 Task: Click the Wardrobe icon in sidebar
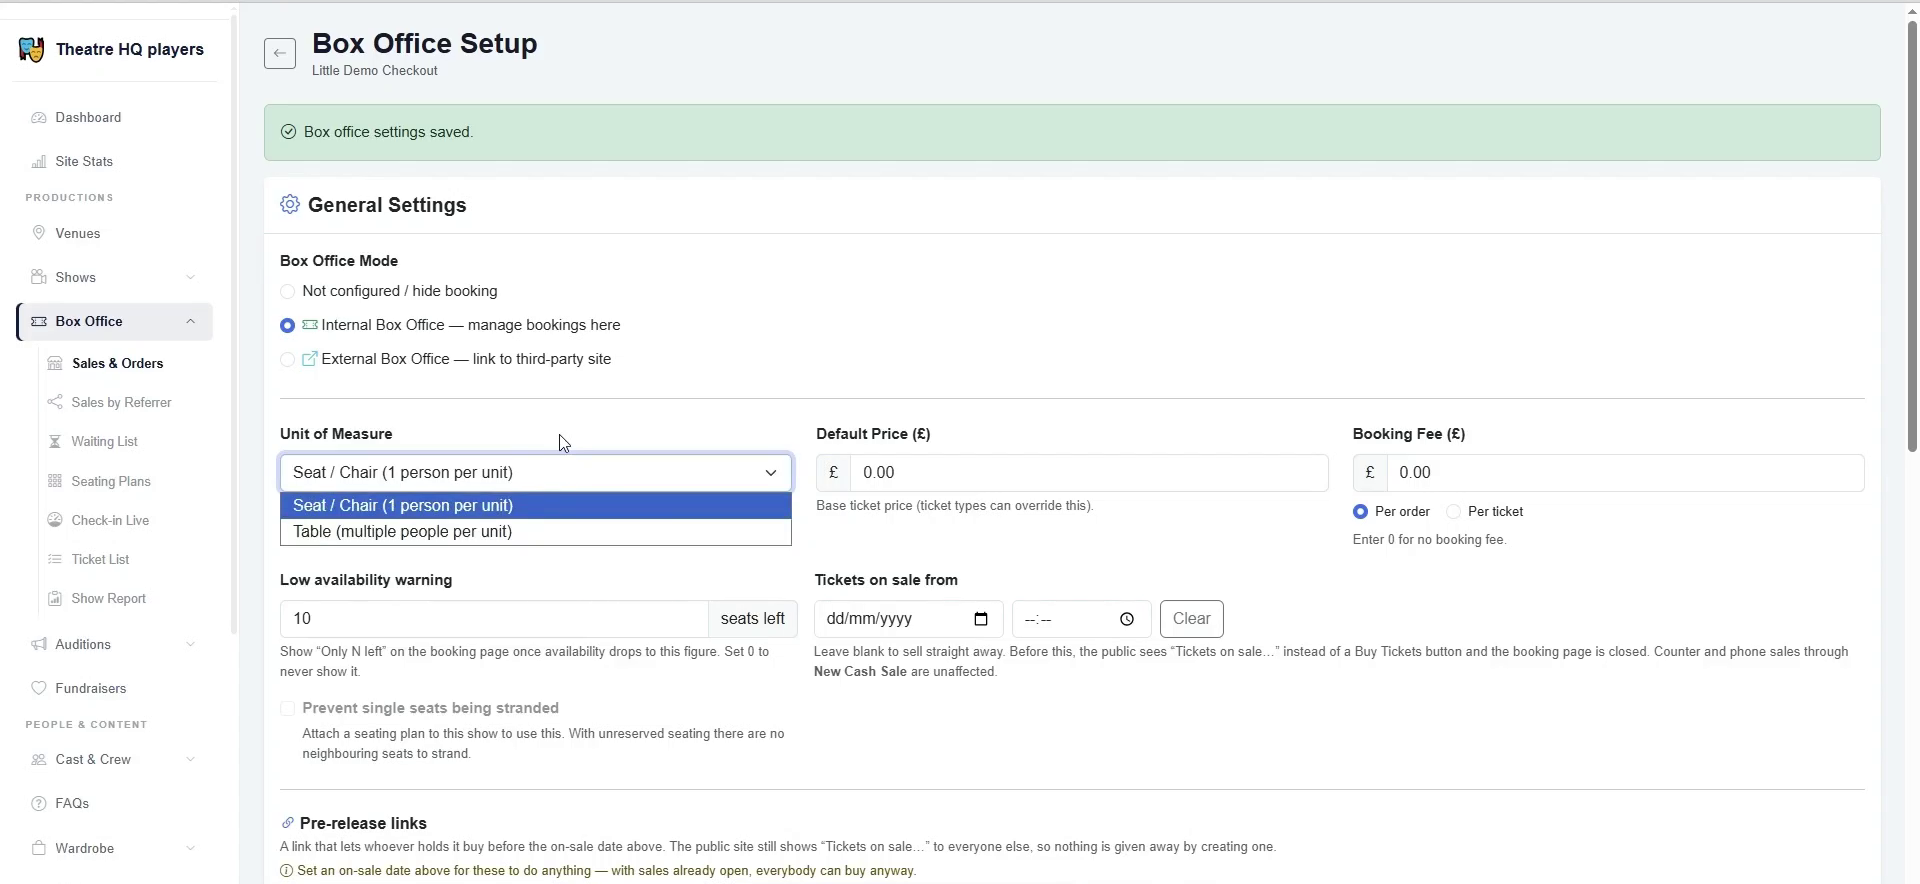(x=39, y=848)
